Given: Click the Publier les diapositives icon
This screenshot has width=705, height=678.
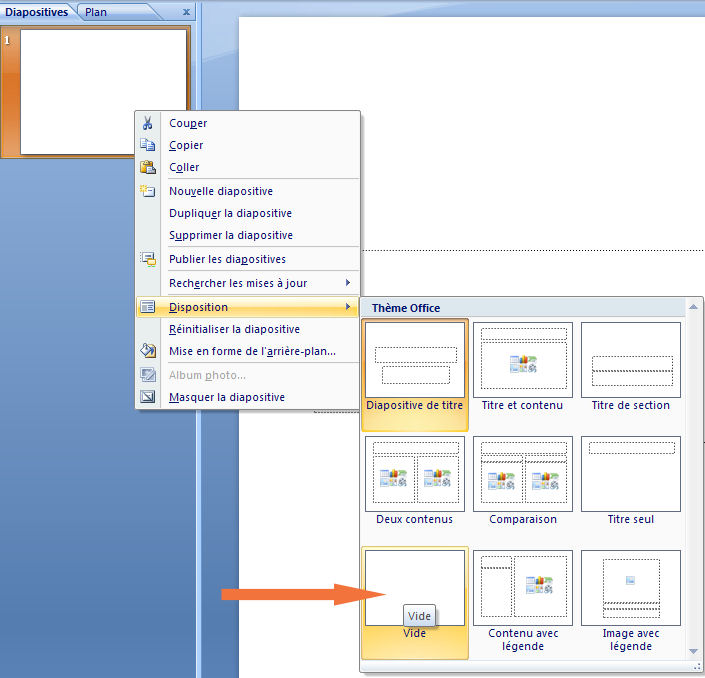Looking at the screenshot, I should coord(148,259).
